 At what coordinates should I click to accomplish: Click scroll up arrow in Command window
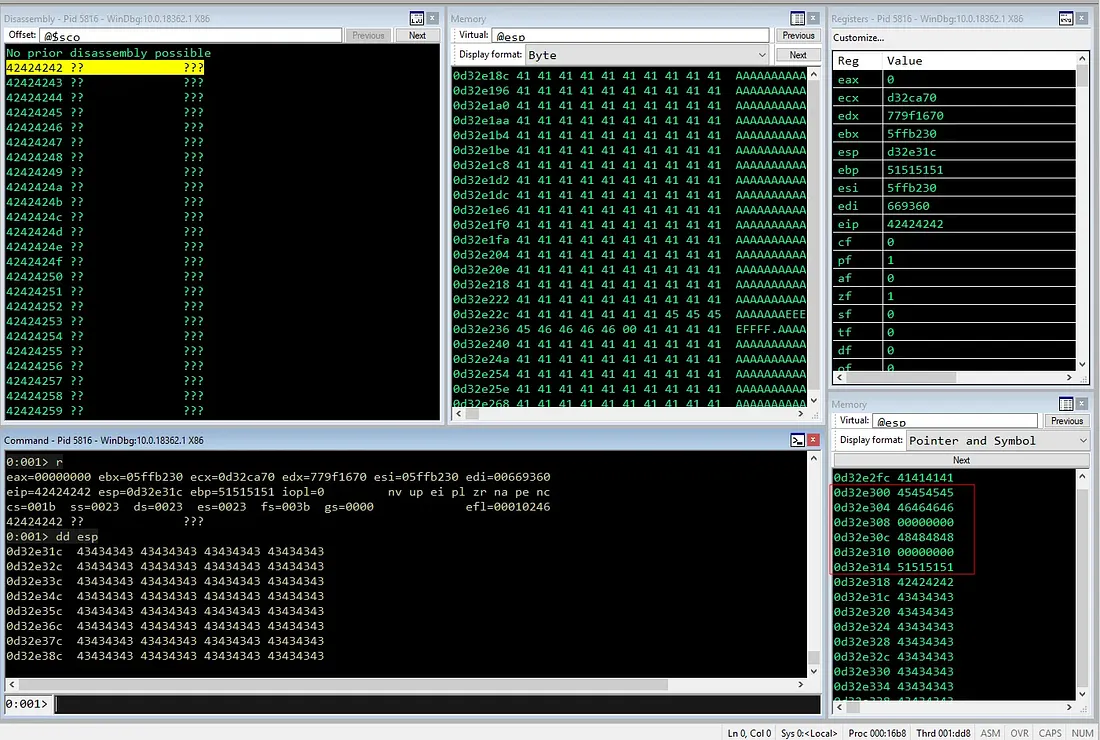814,458
